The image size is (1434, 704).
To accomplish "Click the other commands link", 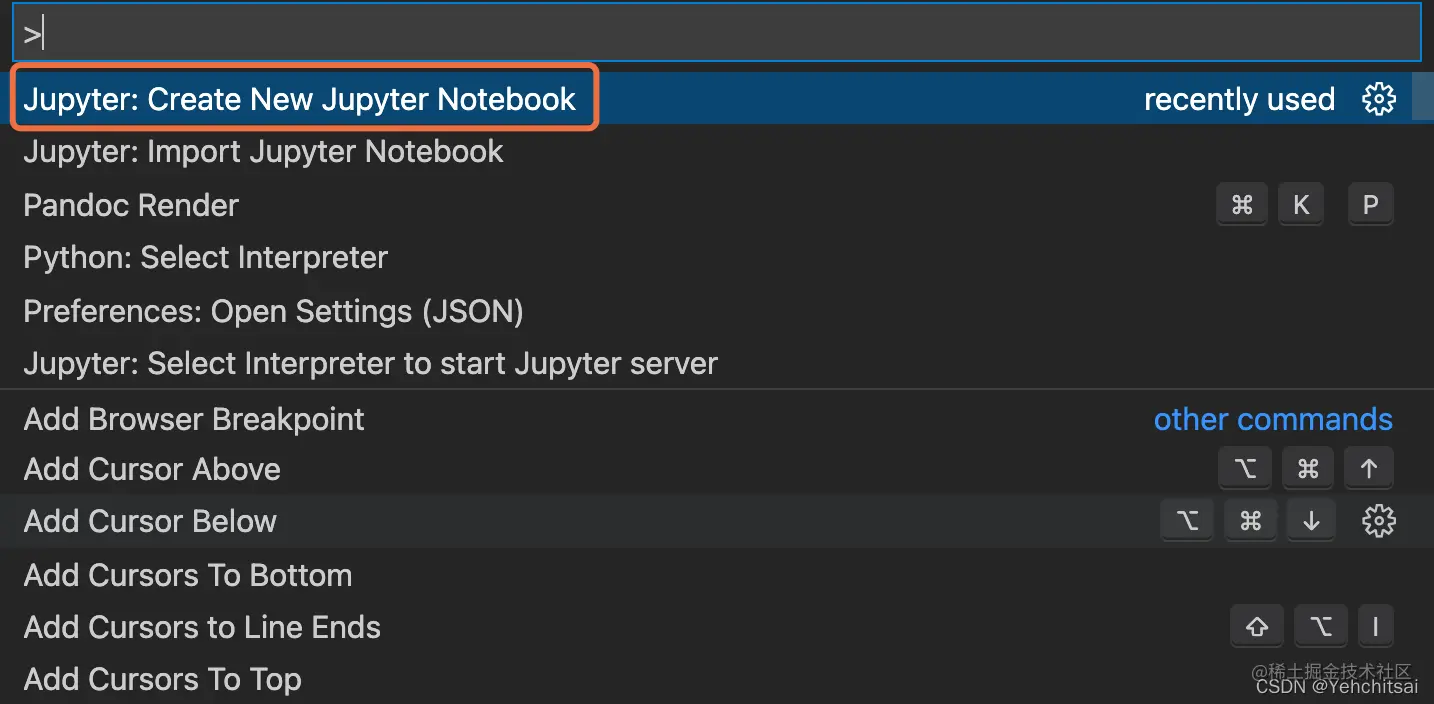I will click(1273, 419).
